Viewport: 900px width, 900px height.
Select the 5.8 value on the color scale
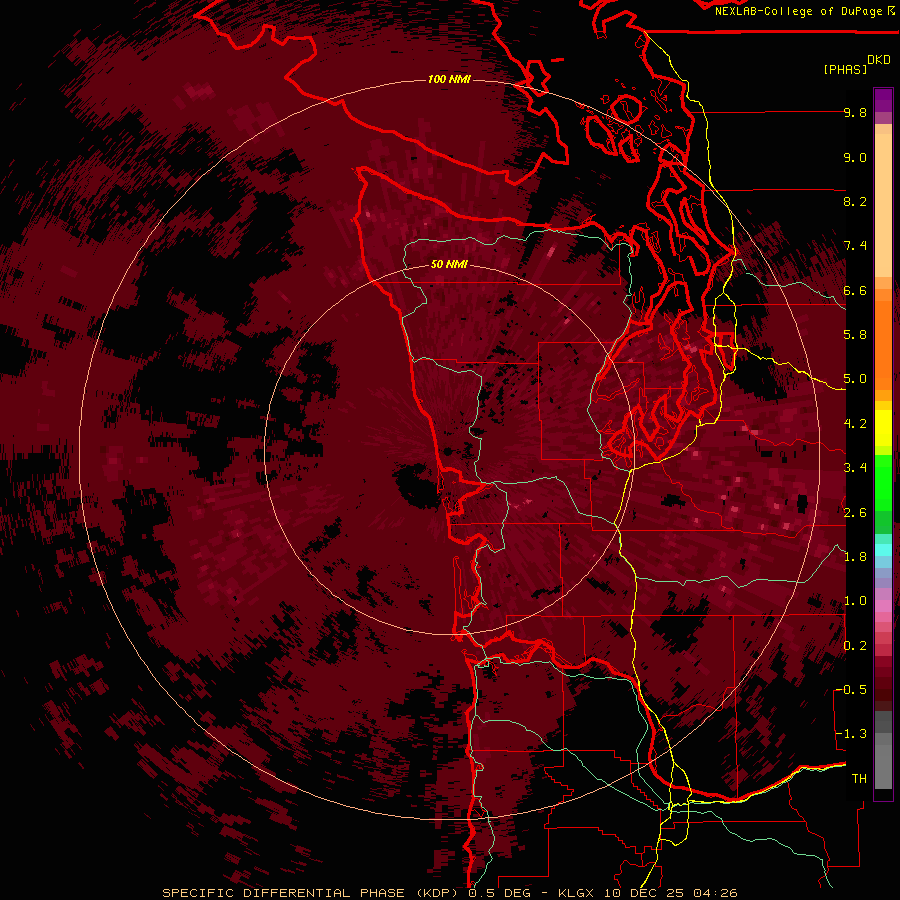(x=855, y=335)
